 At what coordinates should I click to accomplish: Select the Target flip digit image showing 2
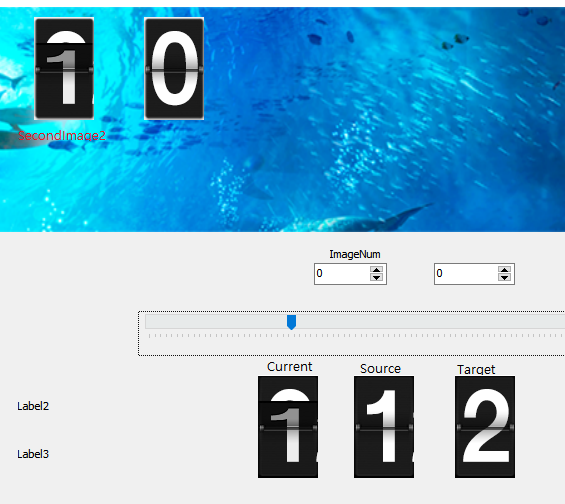(485, 427)
